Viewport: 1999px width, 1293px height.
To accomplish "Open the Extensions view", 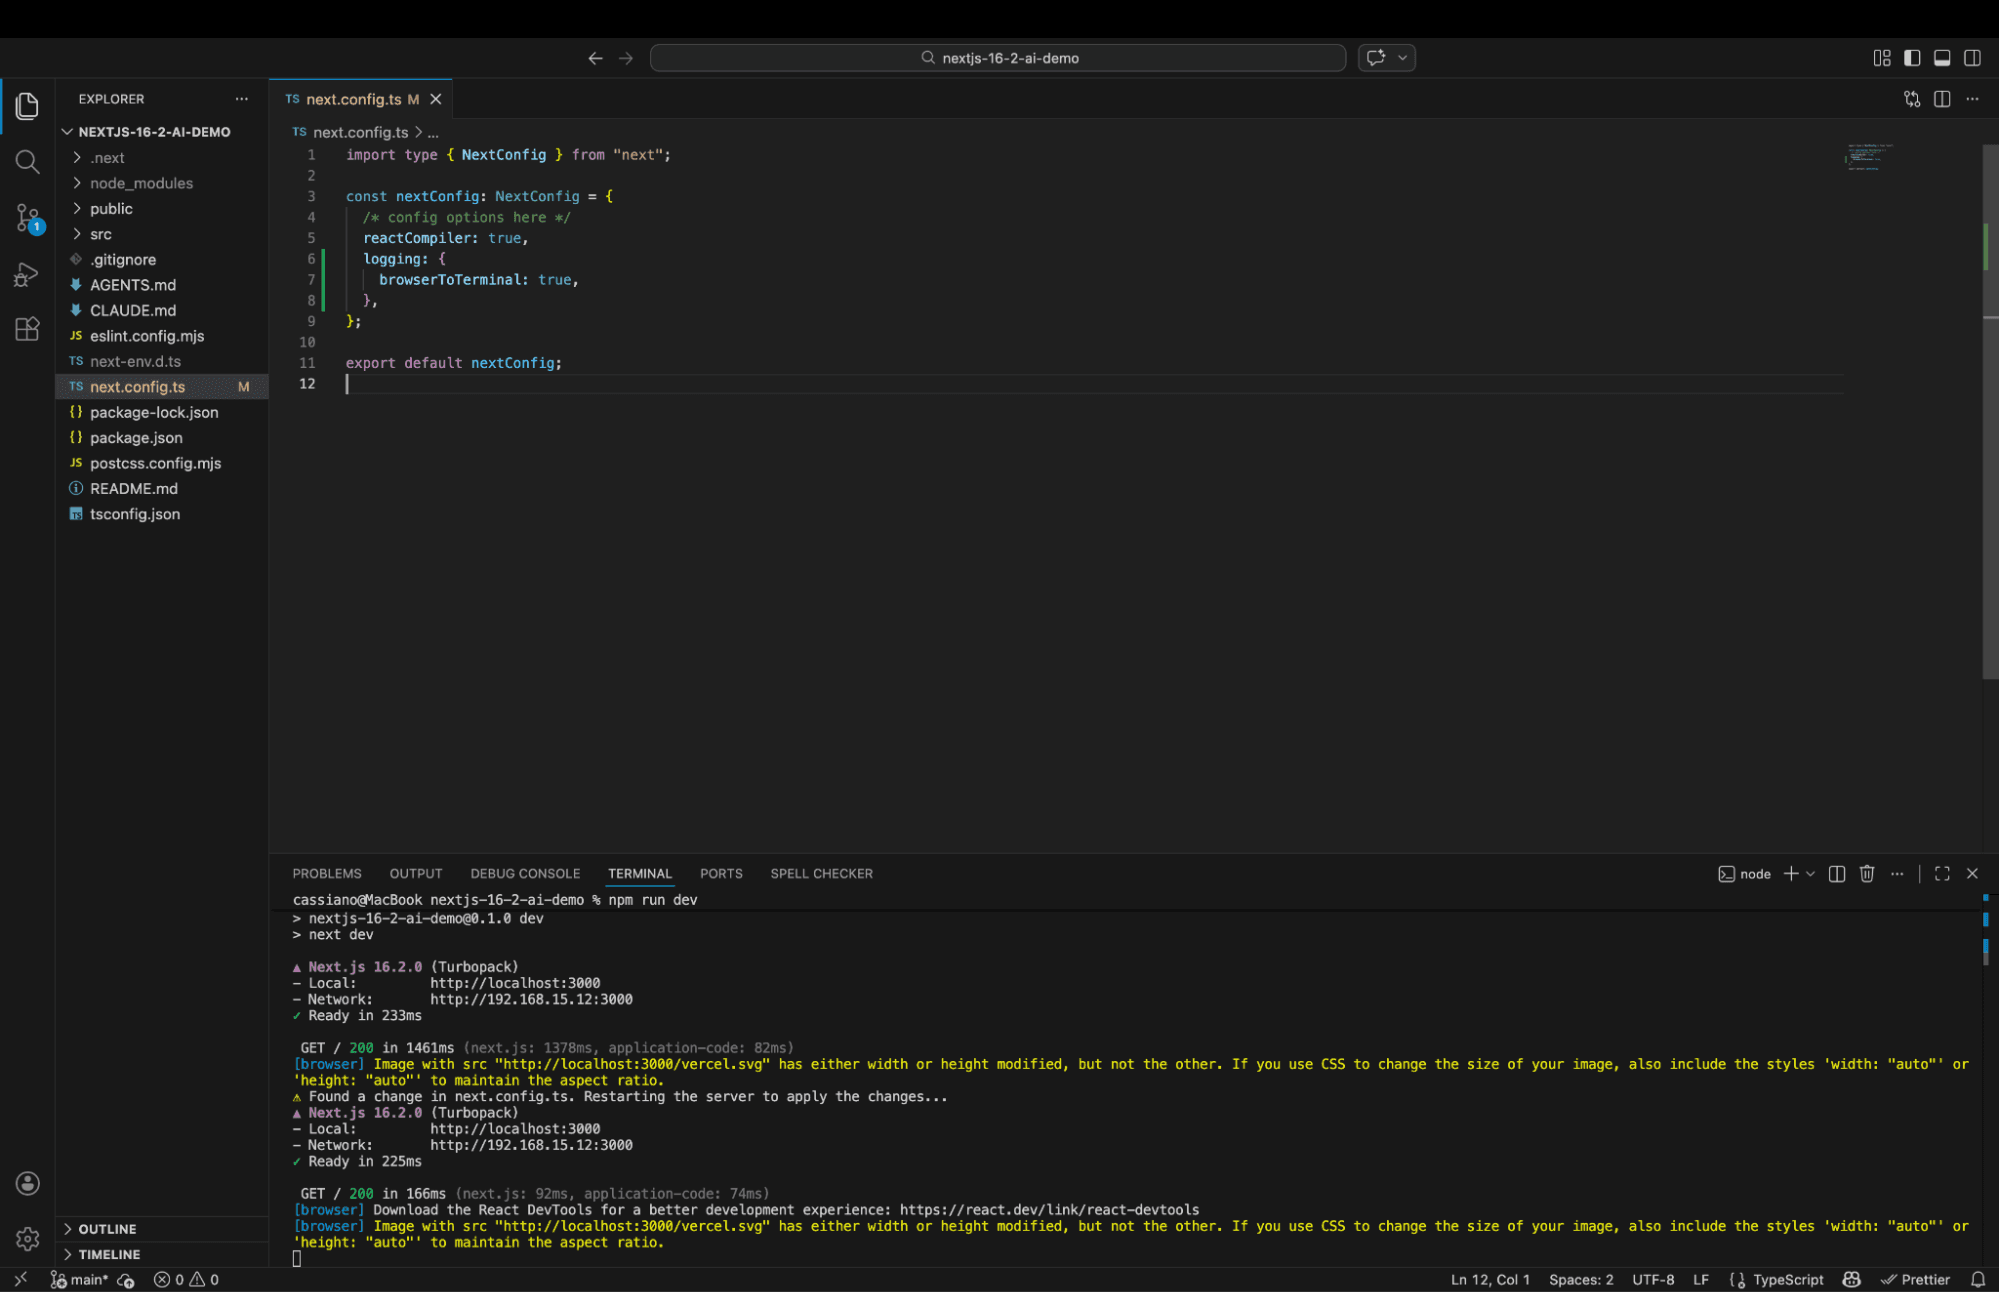I will tap(27, 329).
